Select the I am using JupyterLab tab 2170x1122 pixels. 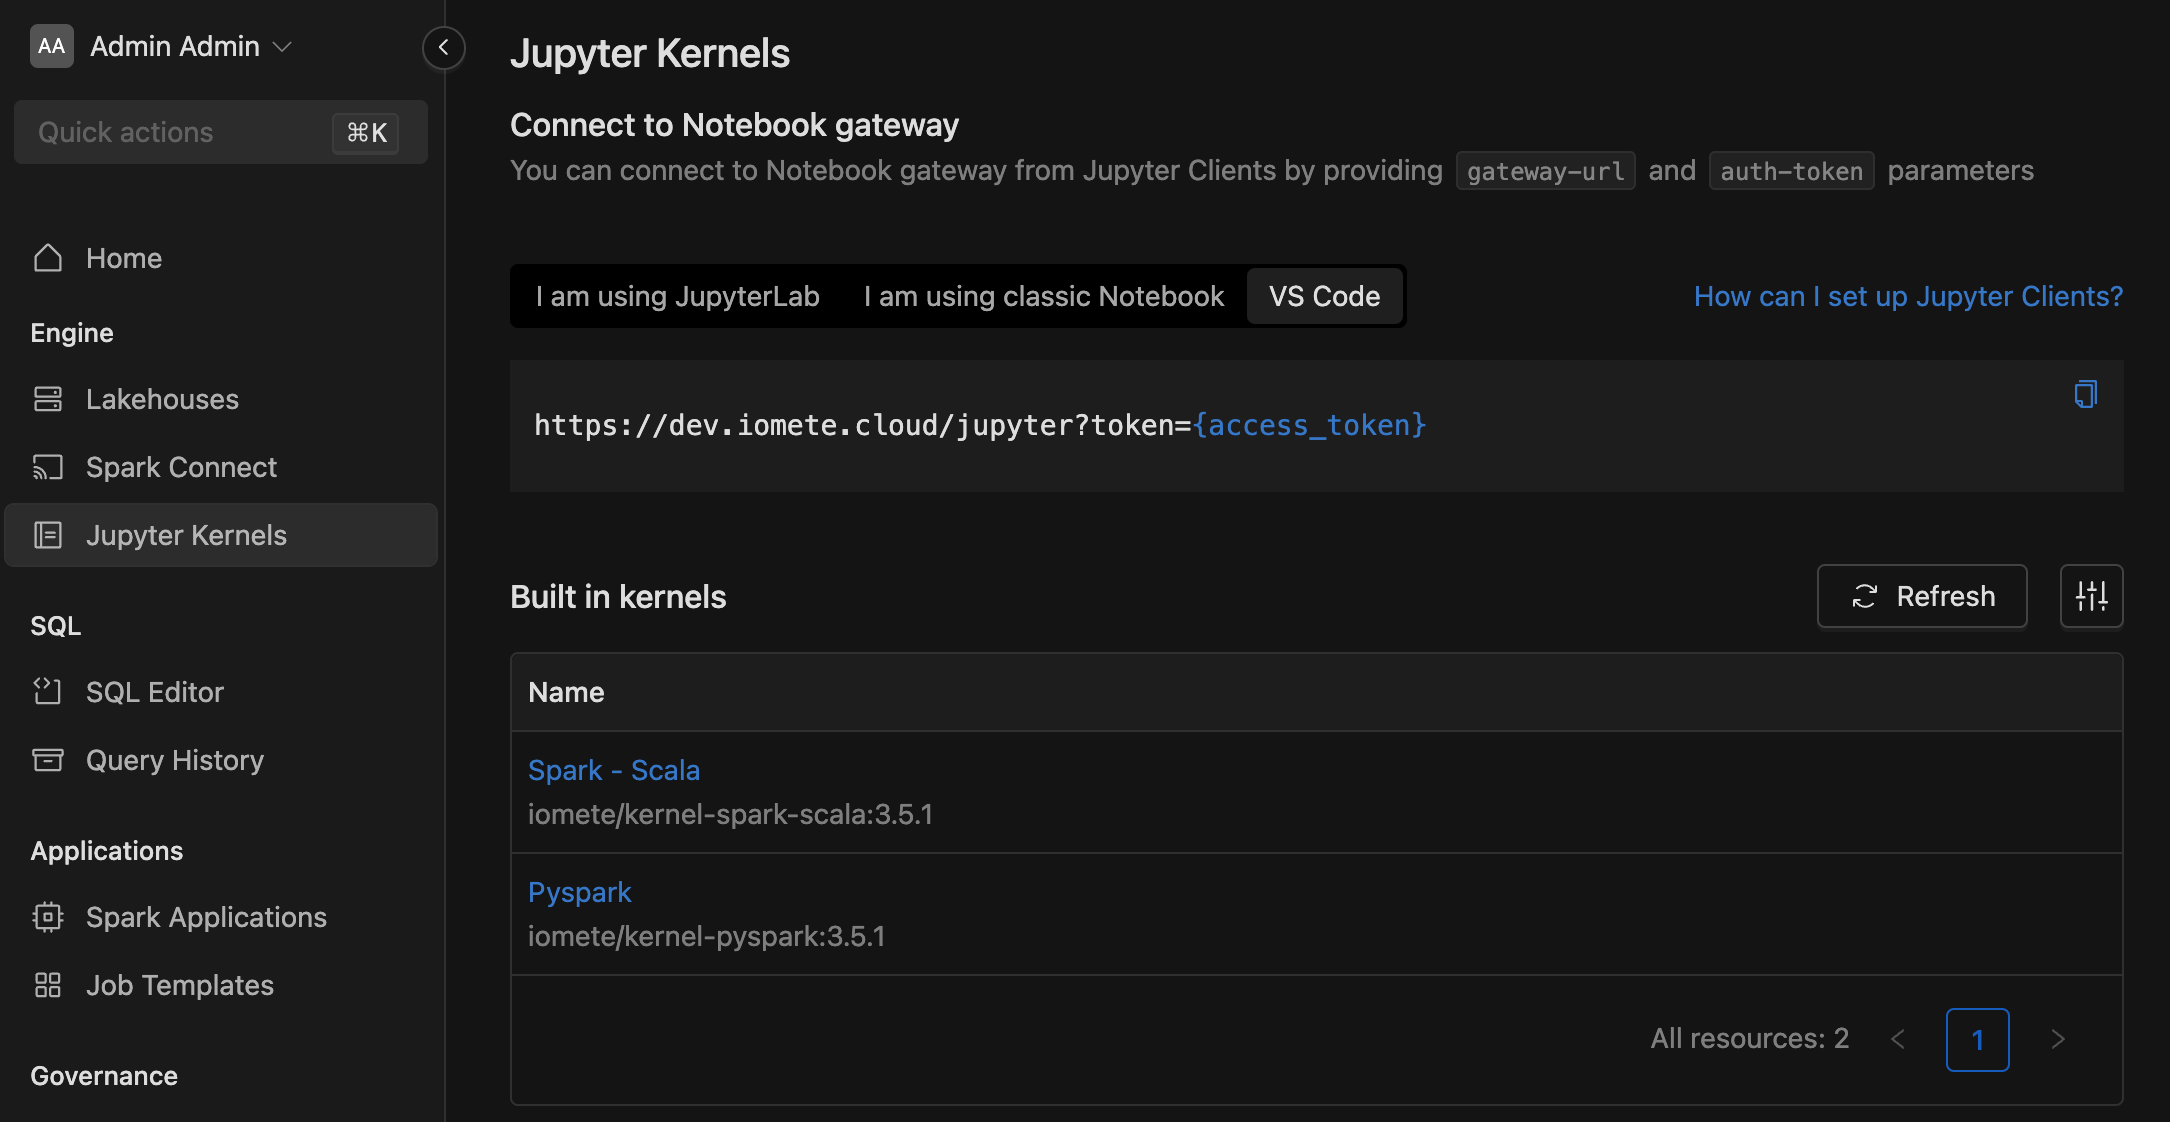pos(677,295)
